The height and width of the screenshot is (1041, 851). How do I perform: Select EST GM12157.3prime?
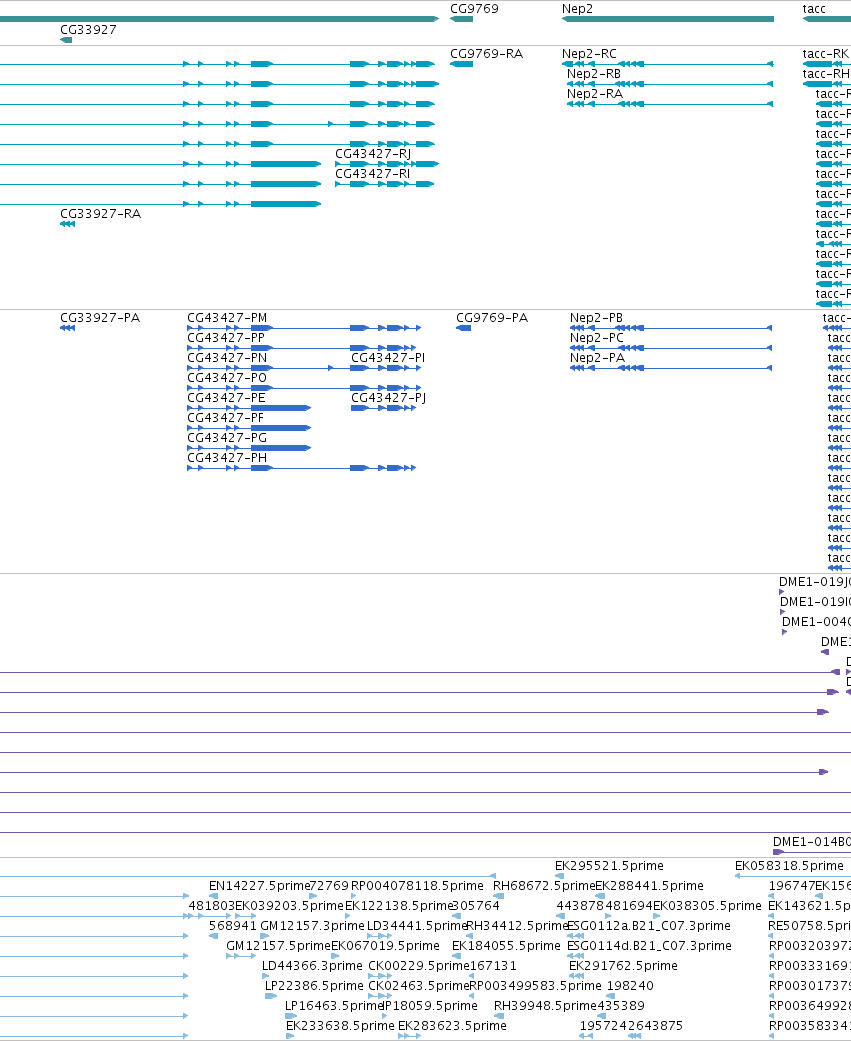tap(313, 925)
